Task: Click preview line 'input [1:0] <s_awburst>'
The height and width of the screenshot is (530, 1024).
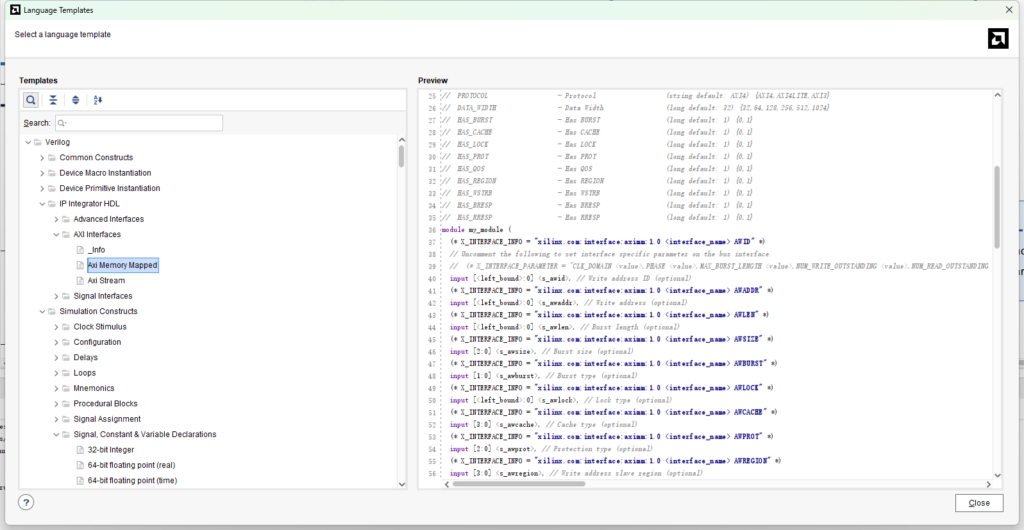Action: pos(542,376)
